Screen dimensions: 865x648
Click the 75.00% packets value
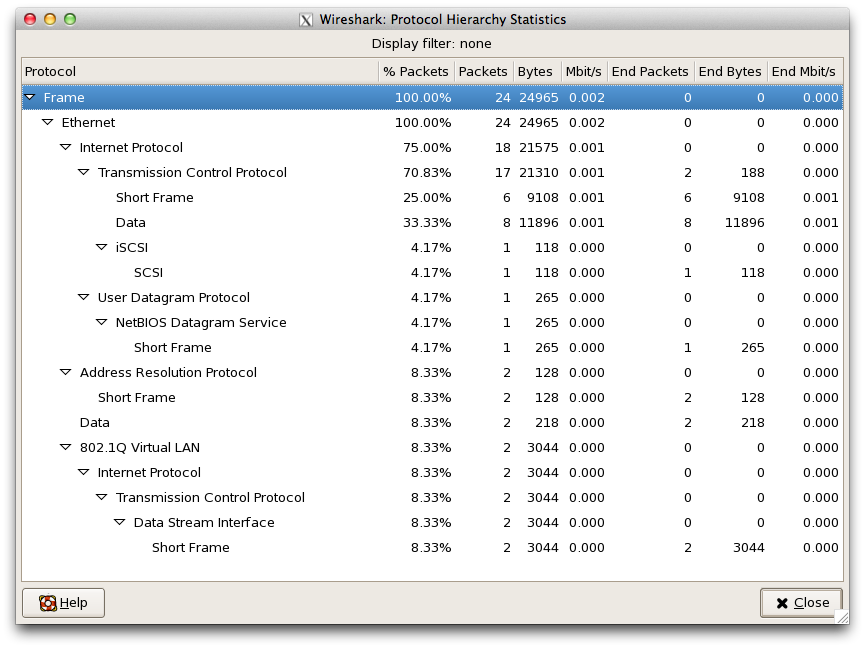point(427,148)
